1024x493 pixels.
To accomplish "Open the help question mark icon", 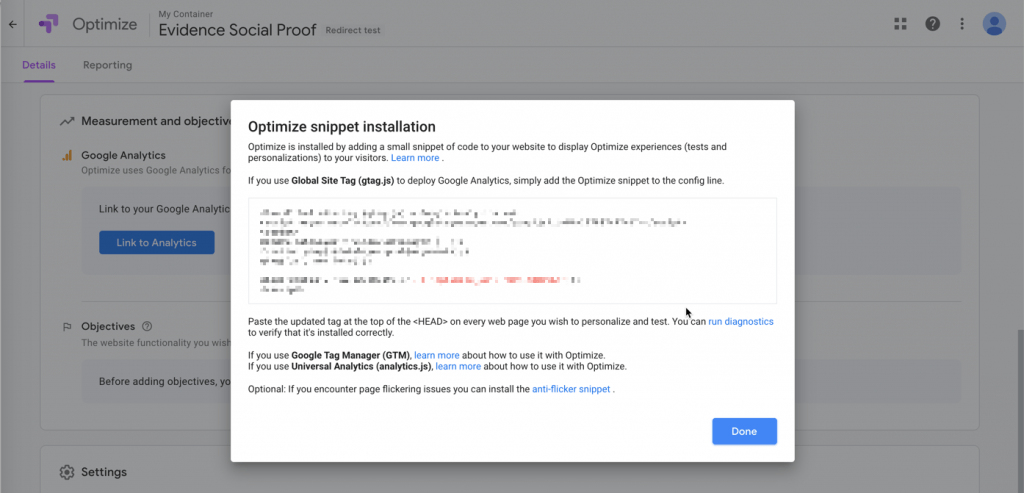I will coord(933,24).
